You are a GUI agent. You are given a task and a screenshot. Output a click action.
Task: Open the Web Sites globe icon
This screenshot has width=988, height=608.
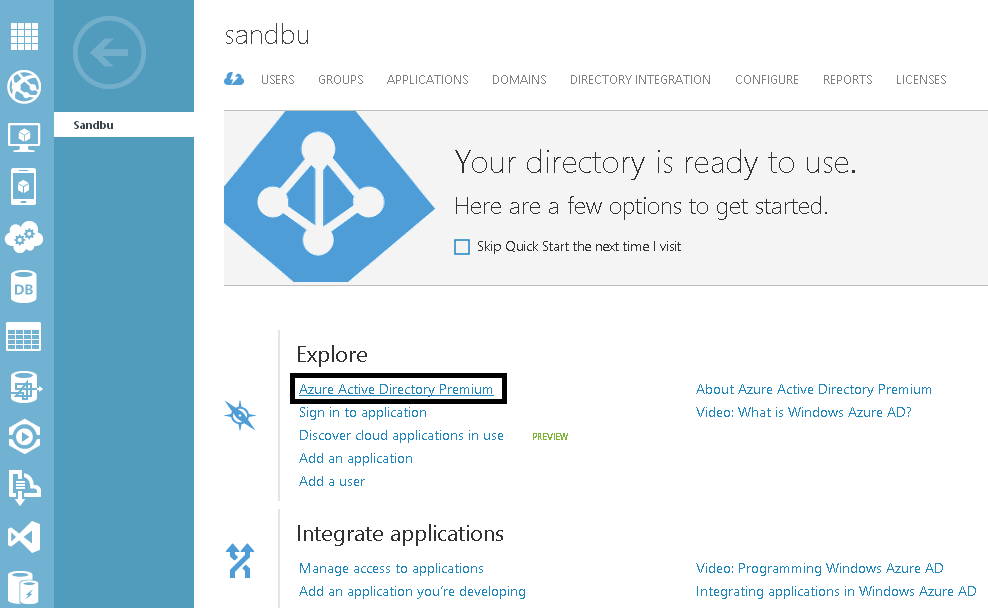tap(25, 87)
